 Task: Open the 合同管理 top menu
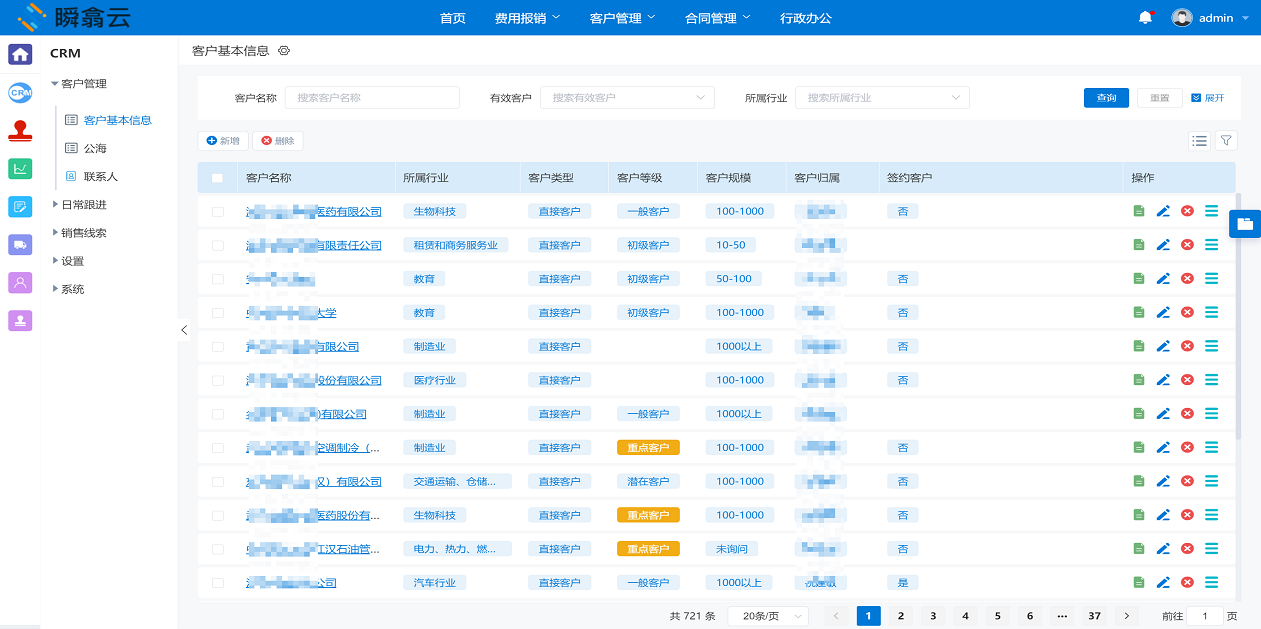[x=717, y=18]
